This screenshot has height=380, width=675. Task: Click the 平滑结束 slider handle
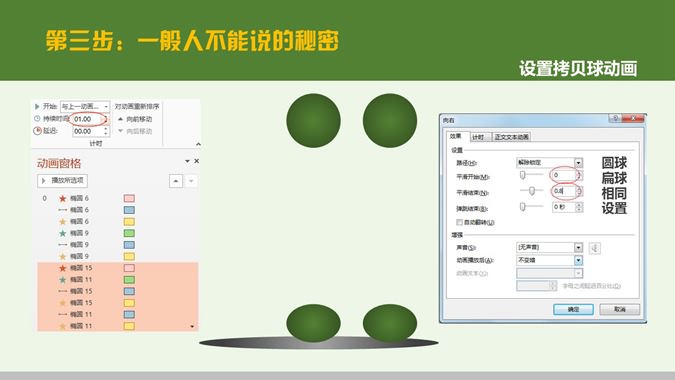(x=532, y=191)
